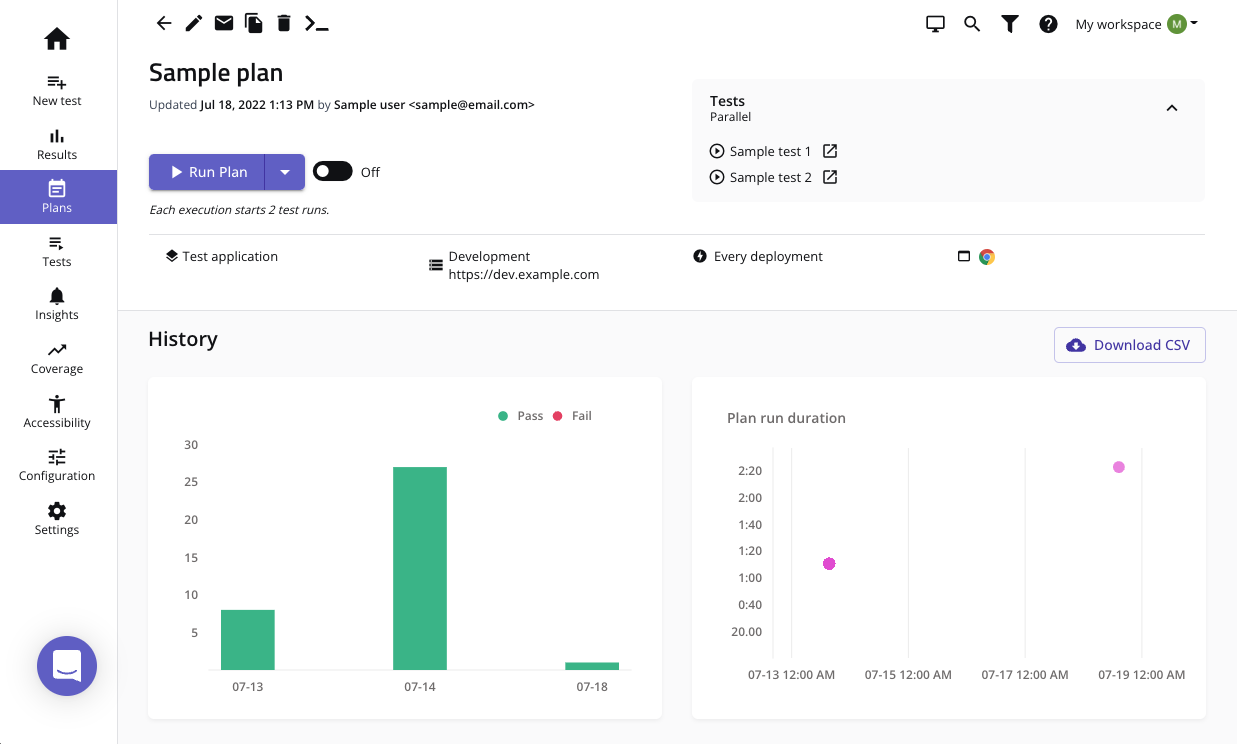Image resolution: width=1237 pixels, height=744 pixels.
Task: Click the Run Plan button
Action: tap(207, 172)
